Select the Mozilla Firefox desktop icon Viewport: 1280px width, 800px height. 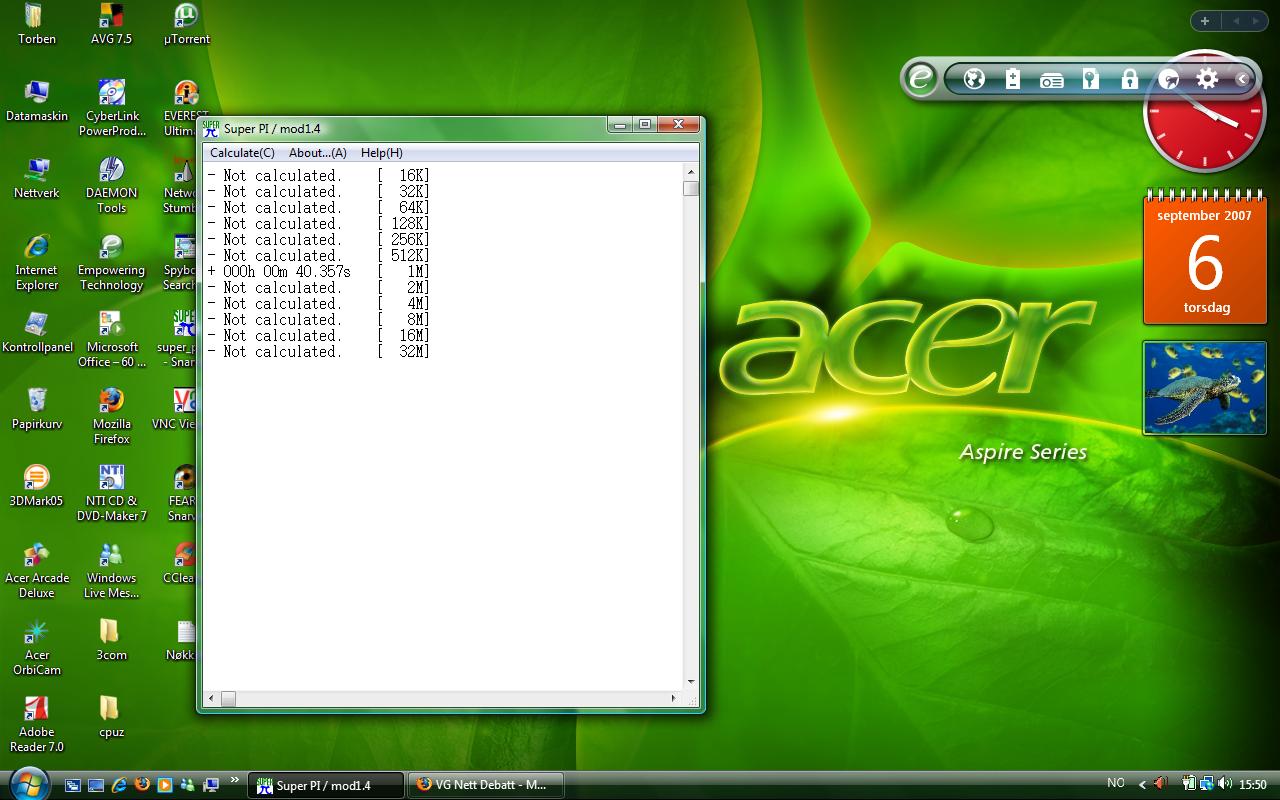pyautogui.click(x=112, y=416)
